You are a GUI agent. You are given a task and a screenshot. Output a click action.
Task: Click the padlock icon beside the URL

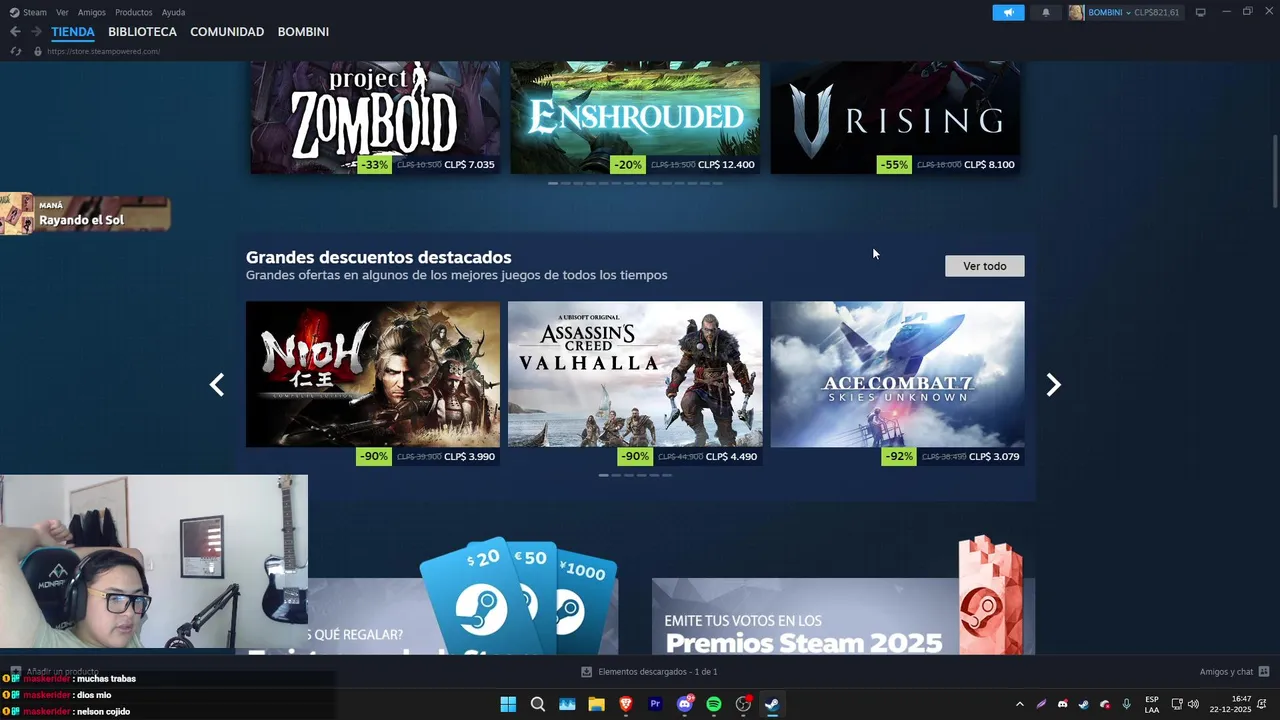point(38,51)
